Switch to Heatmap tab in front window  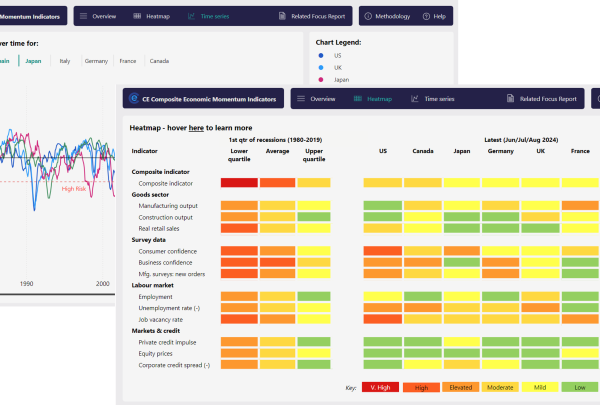(373, 99)
